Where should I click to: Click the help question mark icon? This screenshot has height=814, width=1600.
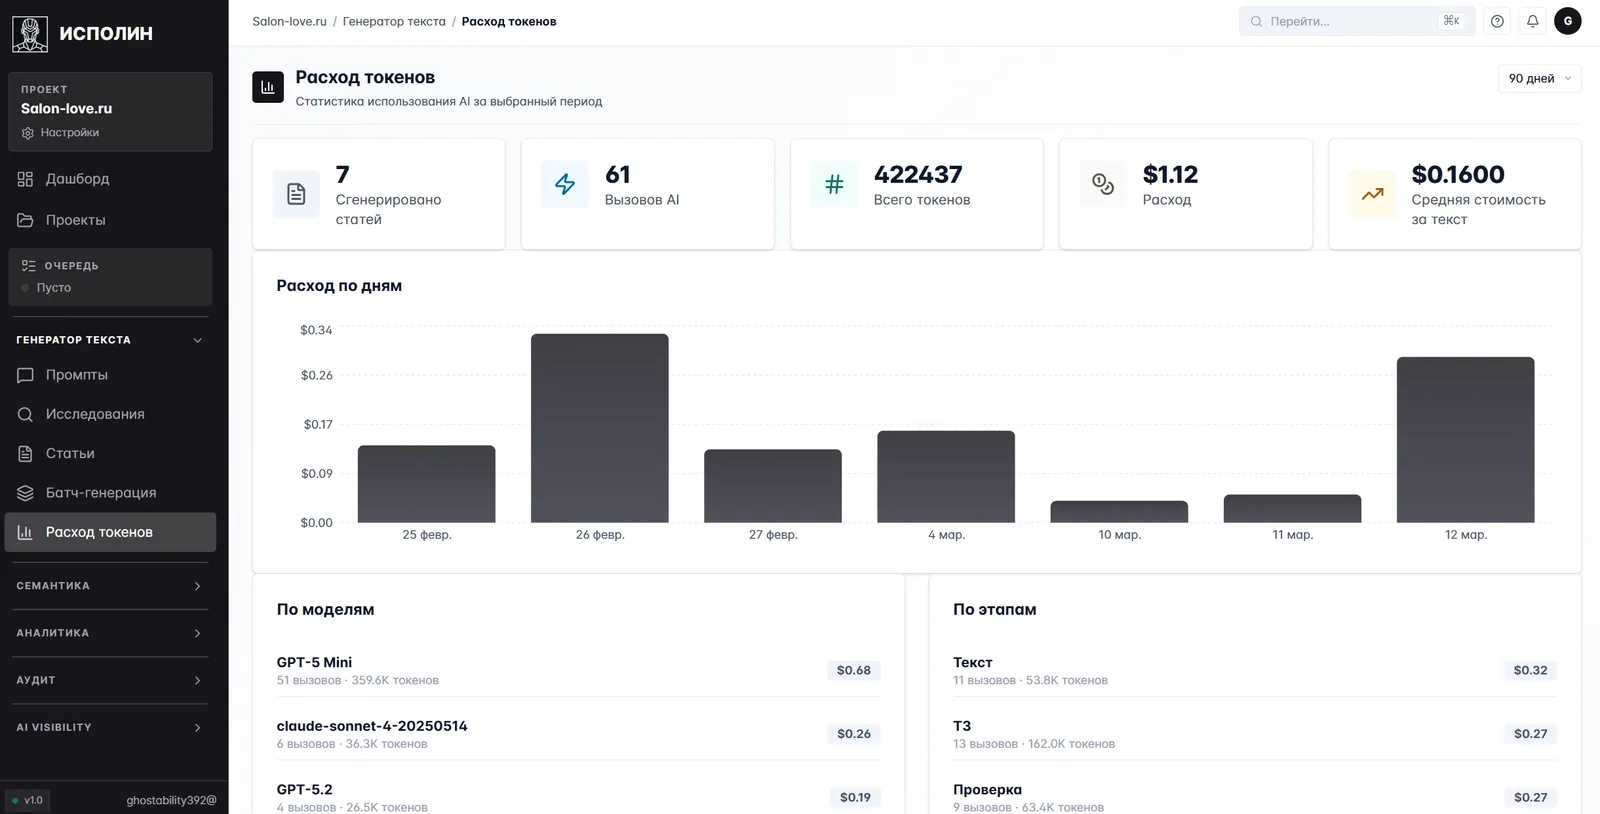pyautogui.click(x=1497, y=21)
